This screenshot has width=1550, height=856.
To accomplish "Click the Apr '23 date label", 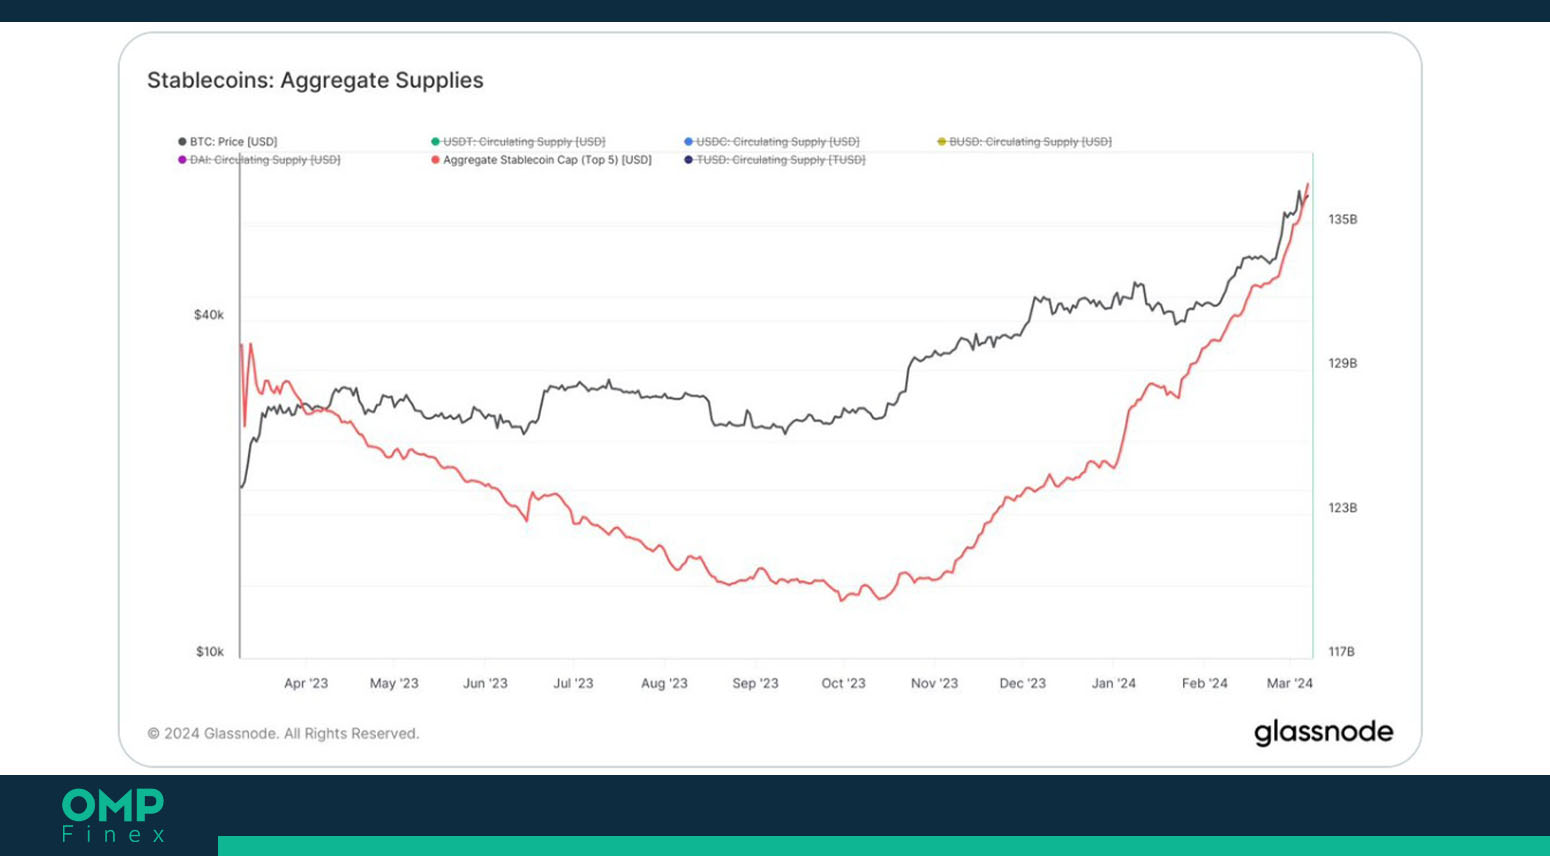I will point(306,684).
